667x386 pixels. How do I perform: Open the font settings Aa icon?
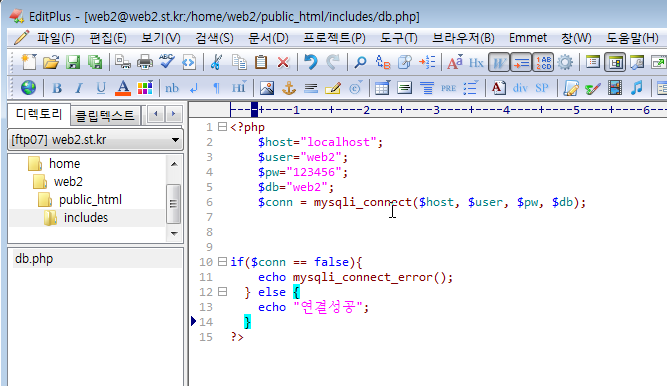pos(454,63)
